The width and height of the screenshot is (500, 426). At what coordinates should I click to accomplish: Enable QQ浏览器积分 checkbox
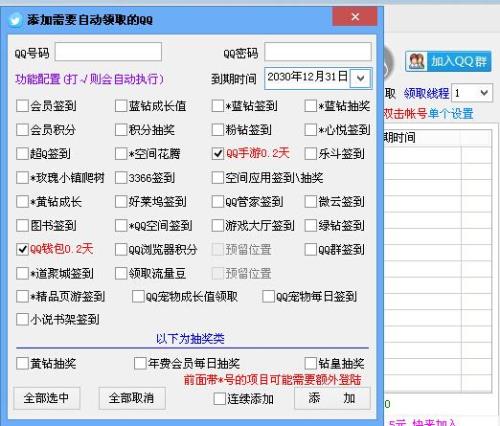tap(121, 249)
